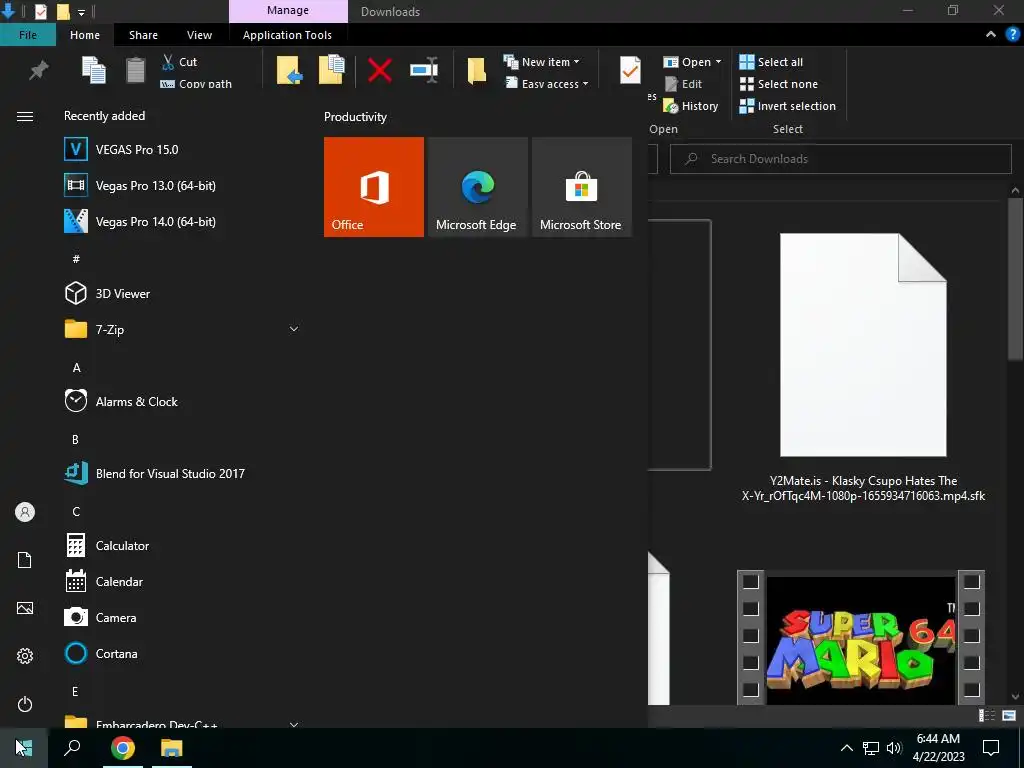1024x768 pixels.
Task: Click the Power icon in Start
Action: tap(25, 704)
